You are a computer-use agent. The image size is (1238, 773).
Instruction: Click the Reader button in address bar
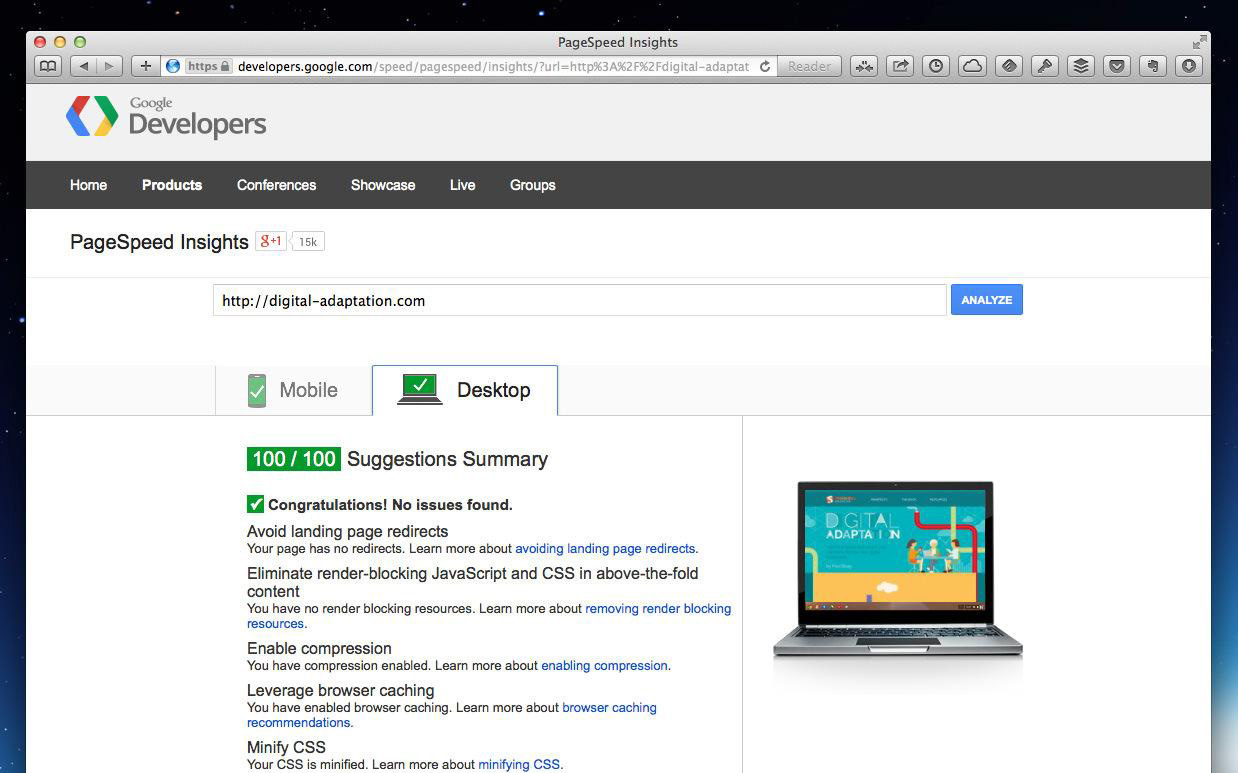click(809, 66)
